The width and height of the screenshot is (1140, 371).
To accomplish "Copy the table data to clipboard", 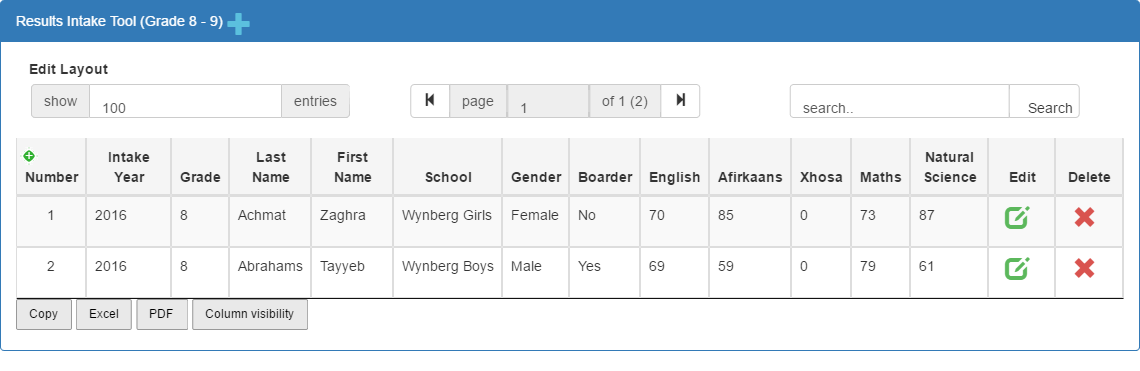I will pyautogui.click(x=44, y=314).
